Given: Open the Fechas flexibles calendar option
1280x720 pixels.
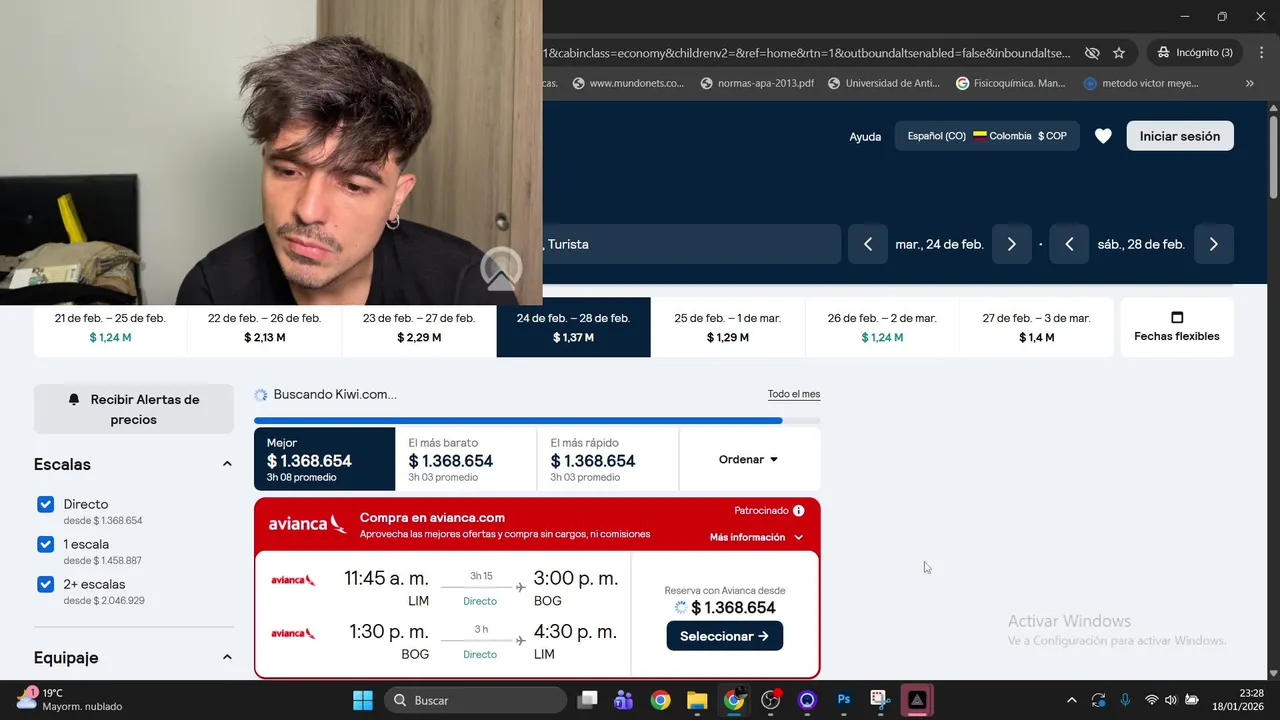Looking at the screenshot, I should pos(1177,327).
